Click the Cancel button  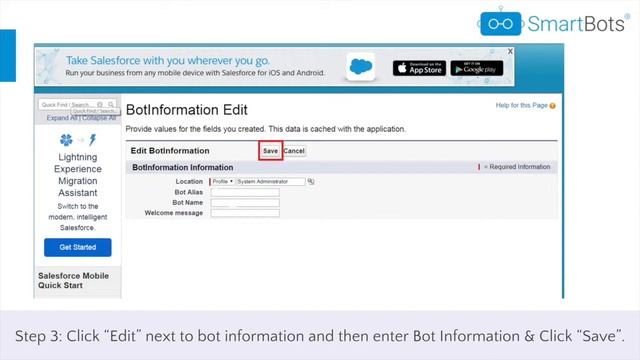pos(294,151)
